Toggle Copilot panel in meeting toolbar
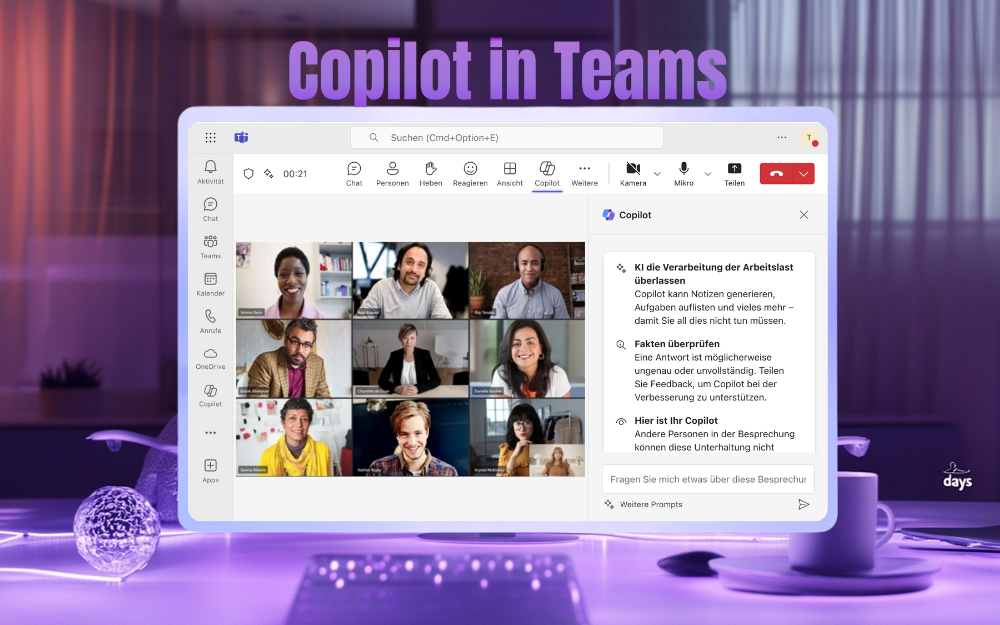The image size is (1000, 625). coord(547,173)
